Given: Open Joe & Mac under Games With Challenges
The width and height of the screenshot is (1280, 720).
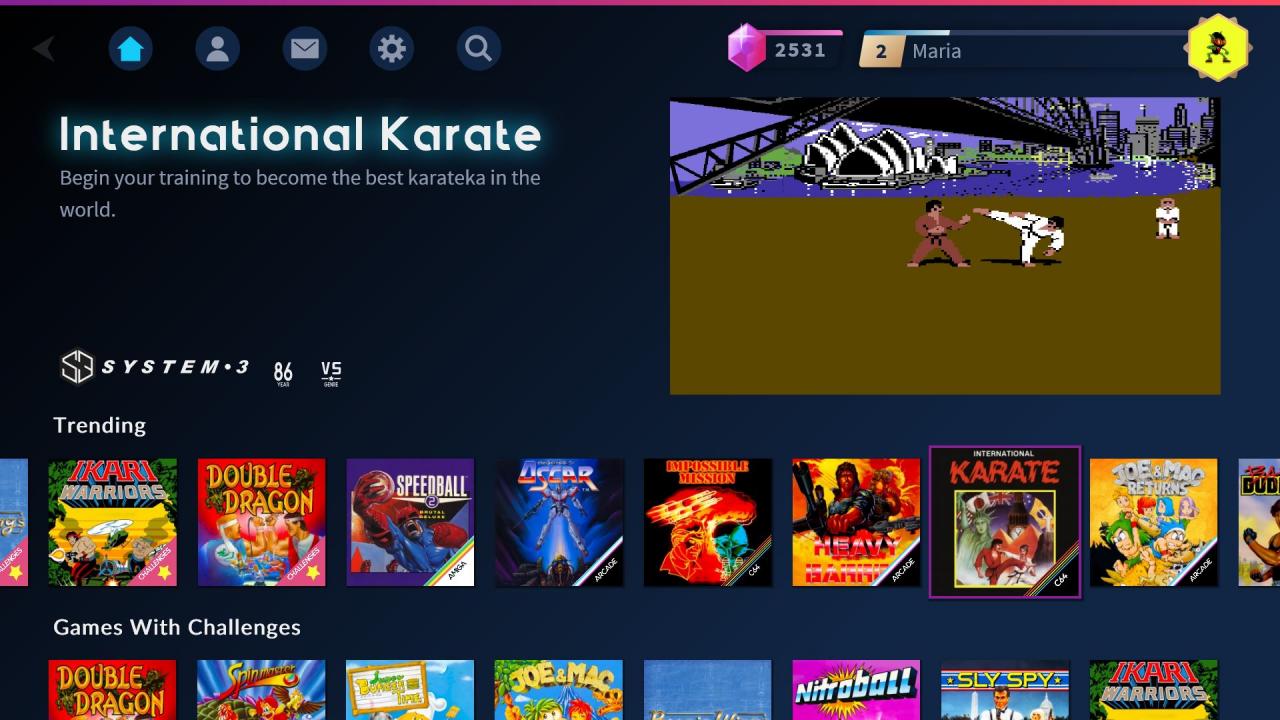Looking at the screenshot, I should [559, 690].
